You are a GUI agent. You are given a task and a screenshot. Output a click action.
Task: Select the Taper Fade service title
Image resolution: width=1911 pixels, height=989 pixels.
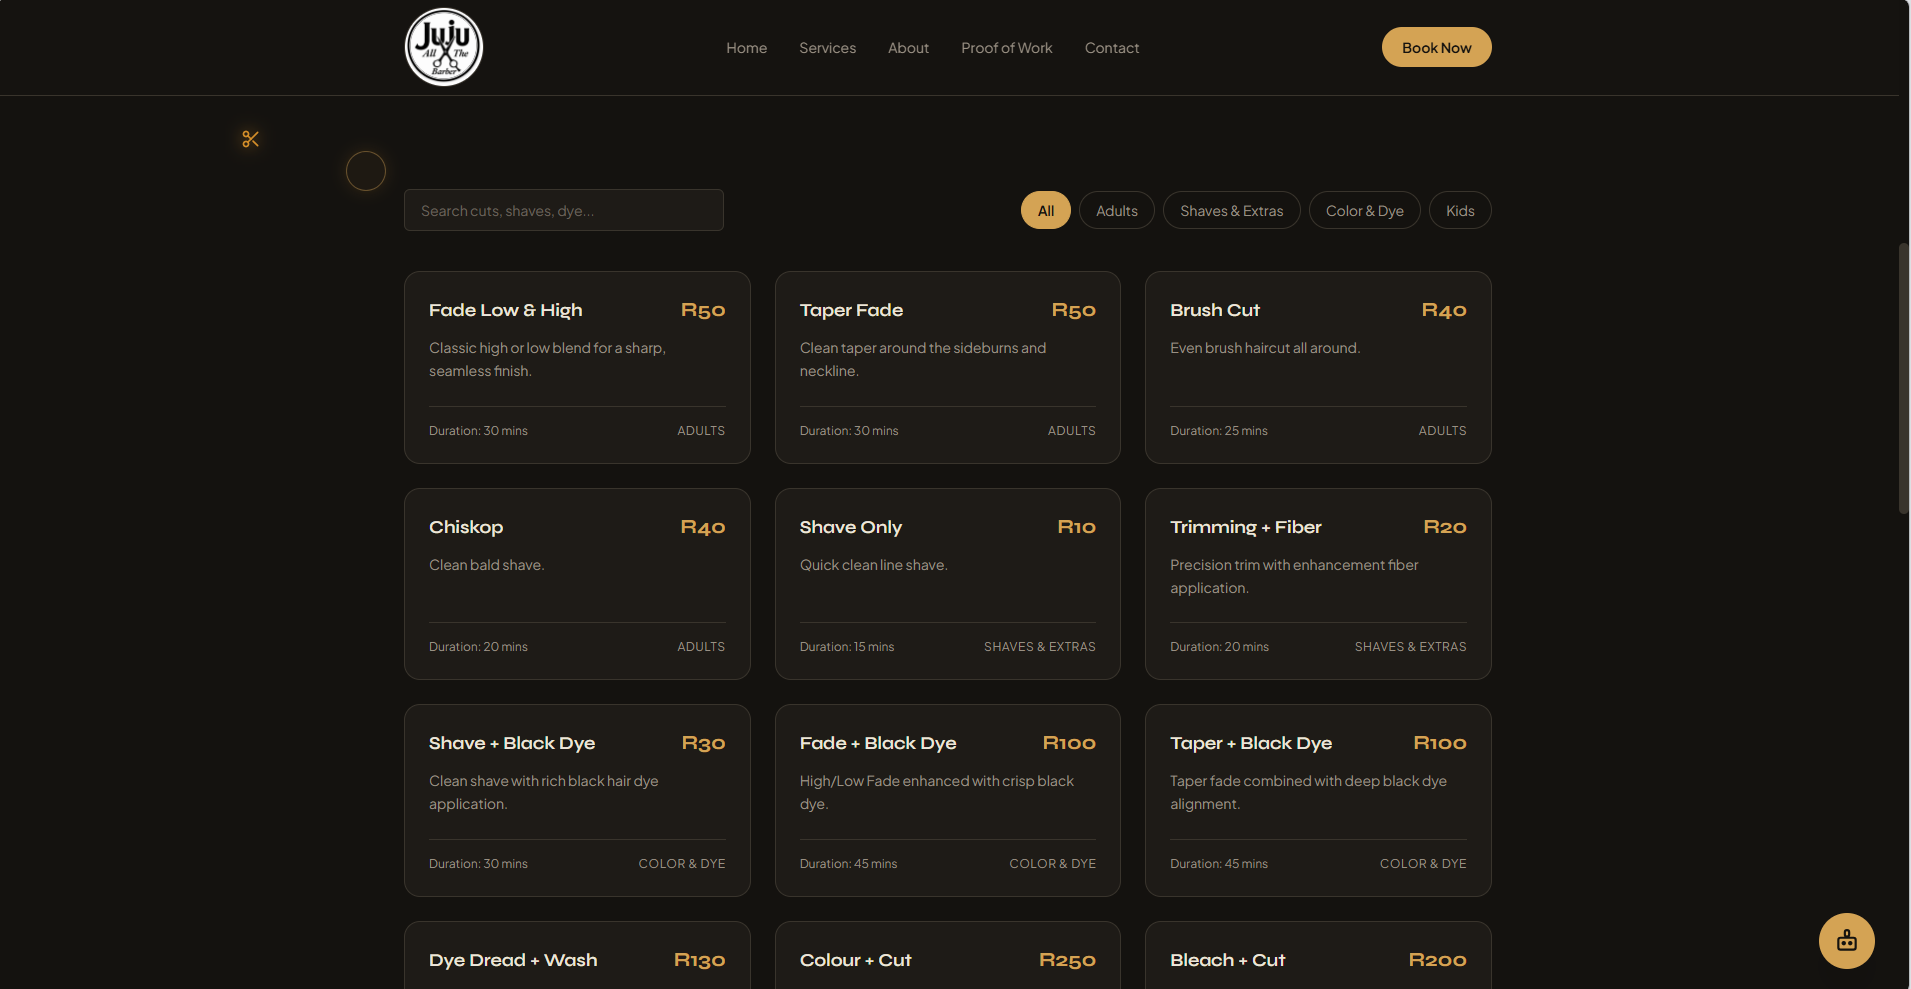click(x=851, y=310)
